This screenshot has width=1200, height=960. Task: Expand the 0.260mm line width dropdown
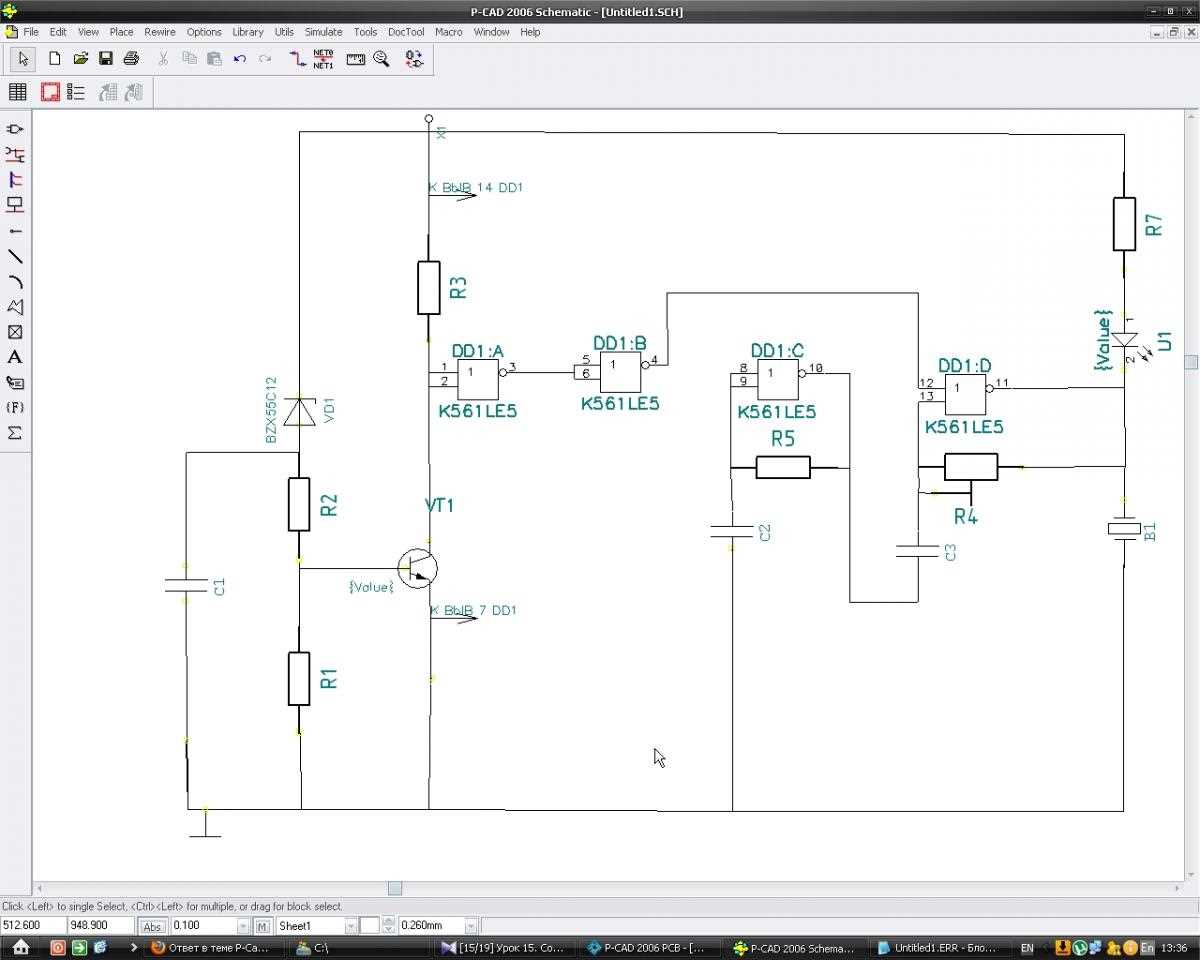[472, 926]
